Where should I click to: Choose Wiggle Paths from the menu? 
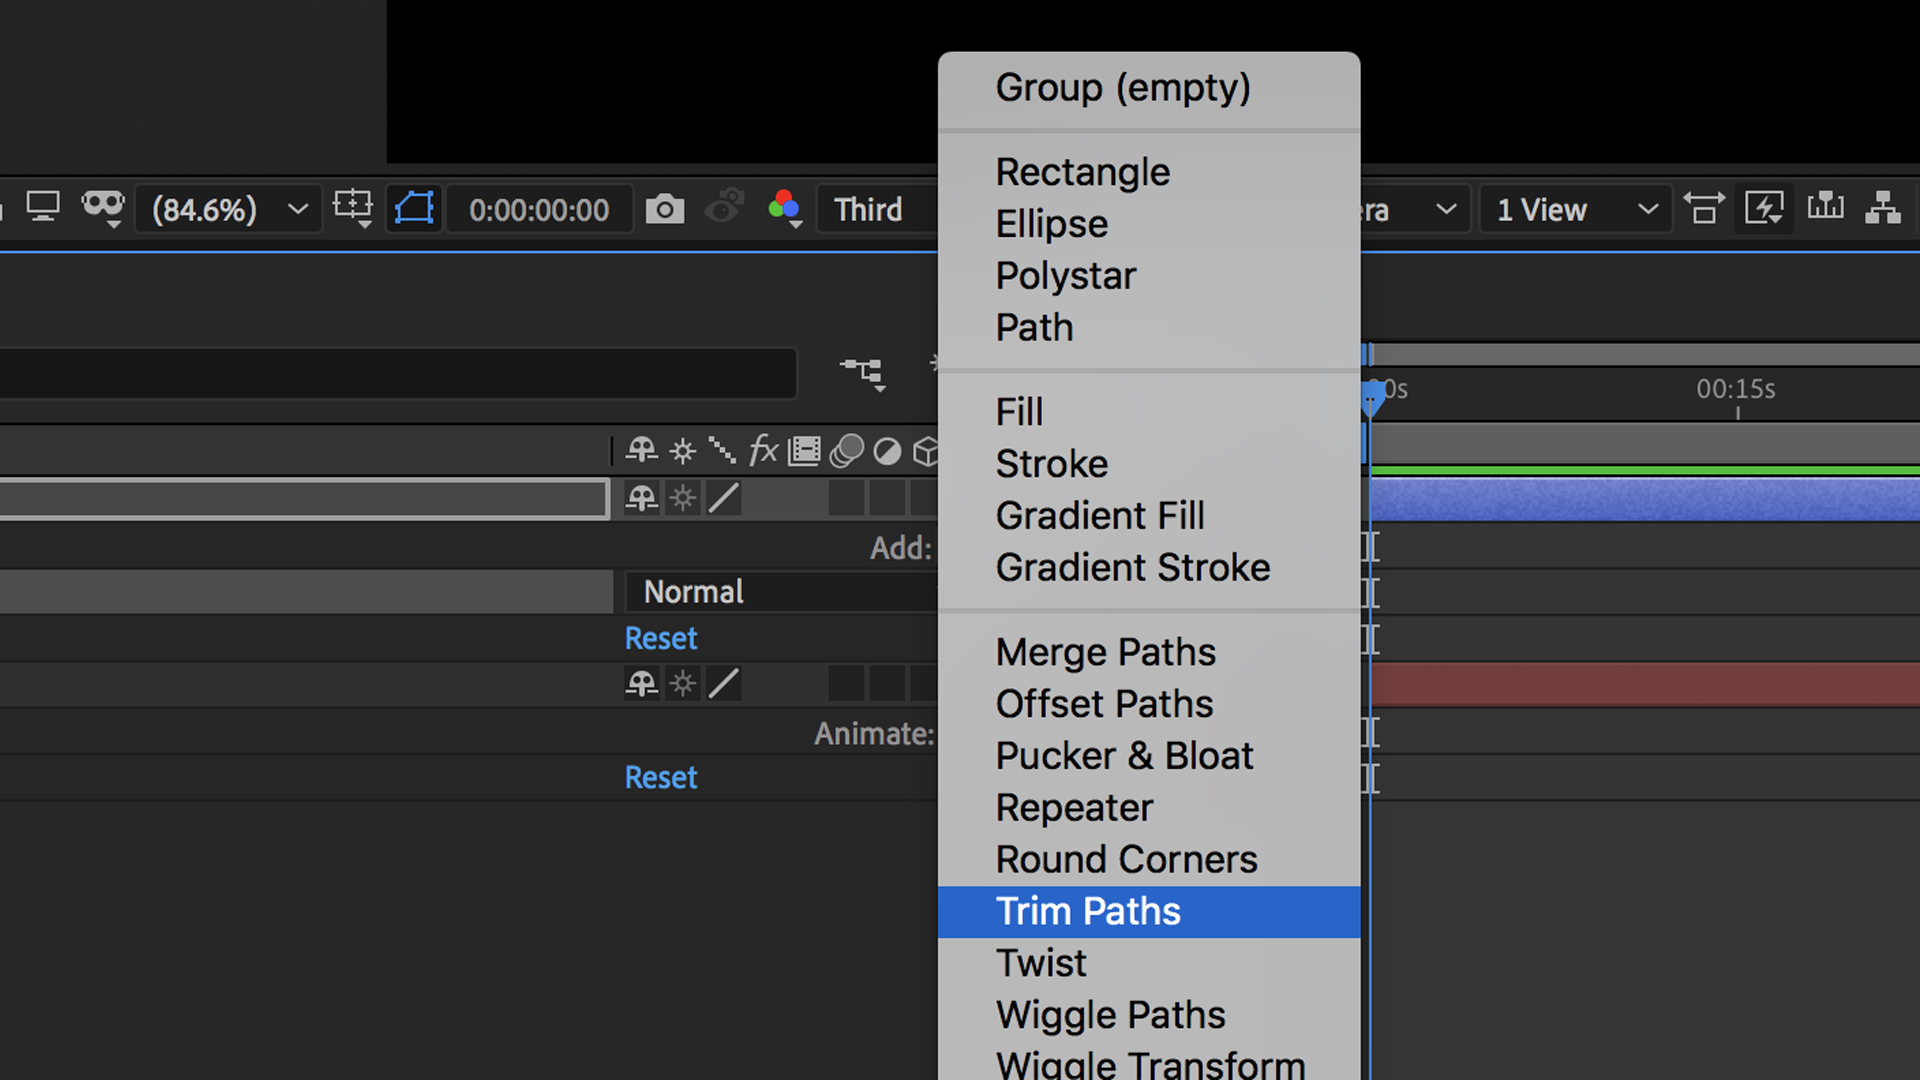[1110, 1014]
